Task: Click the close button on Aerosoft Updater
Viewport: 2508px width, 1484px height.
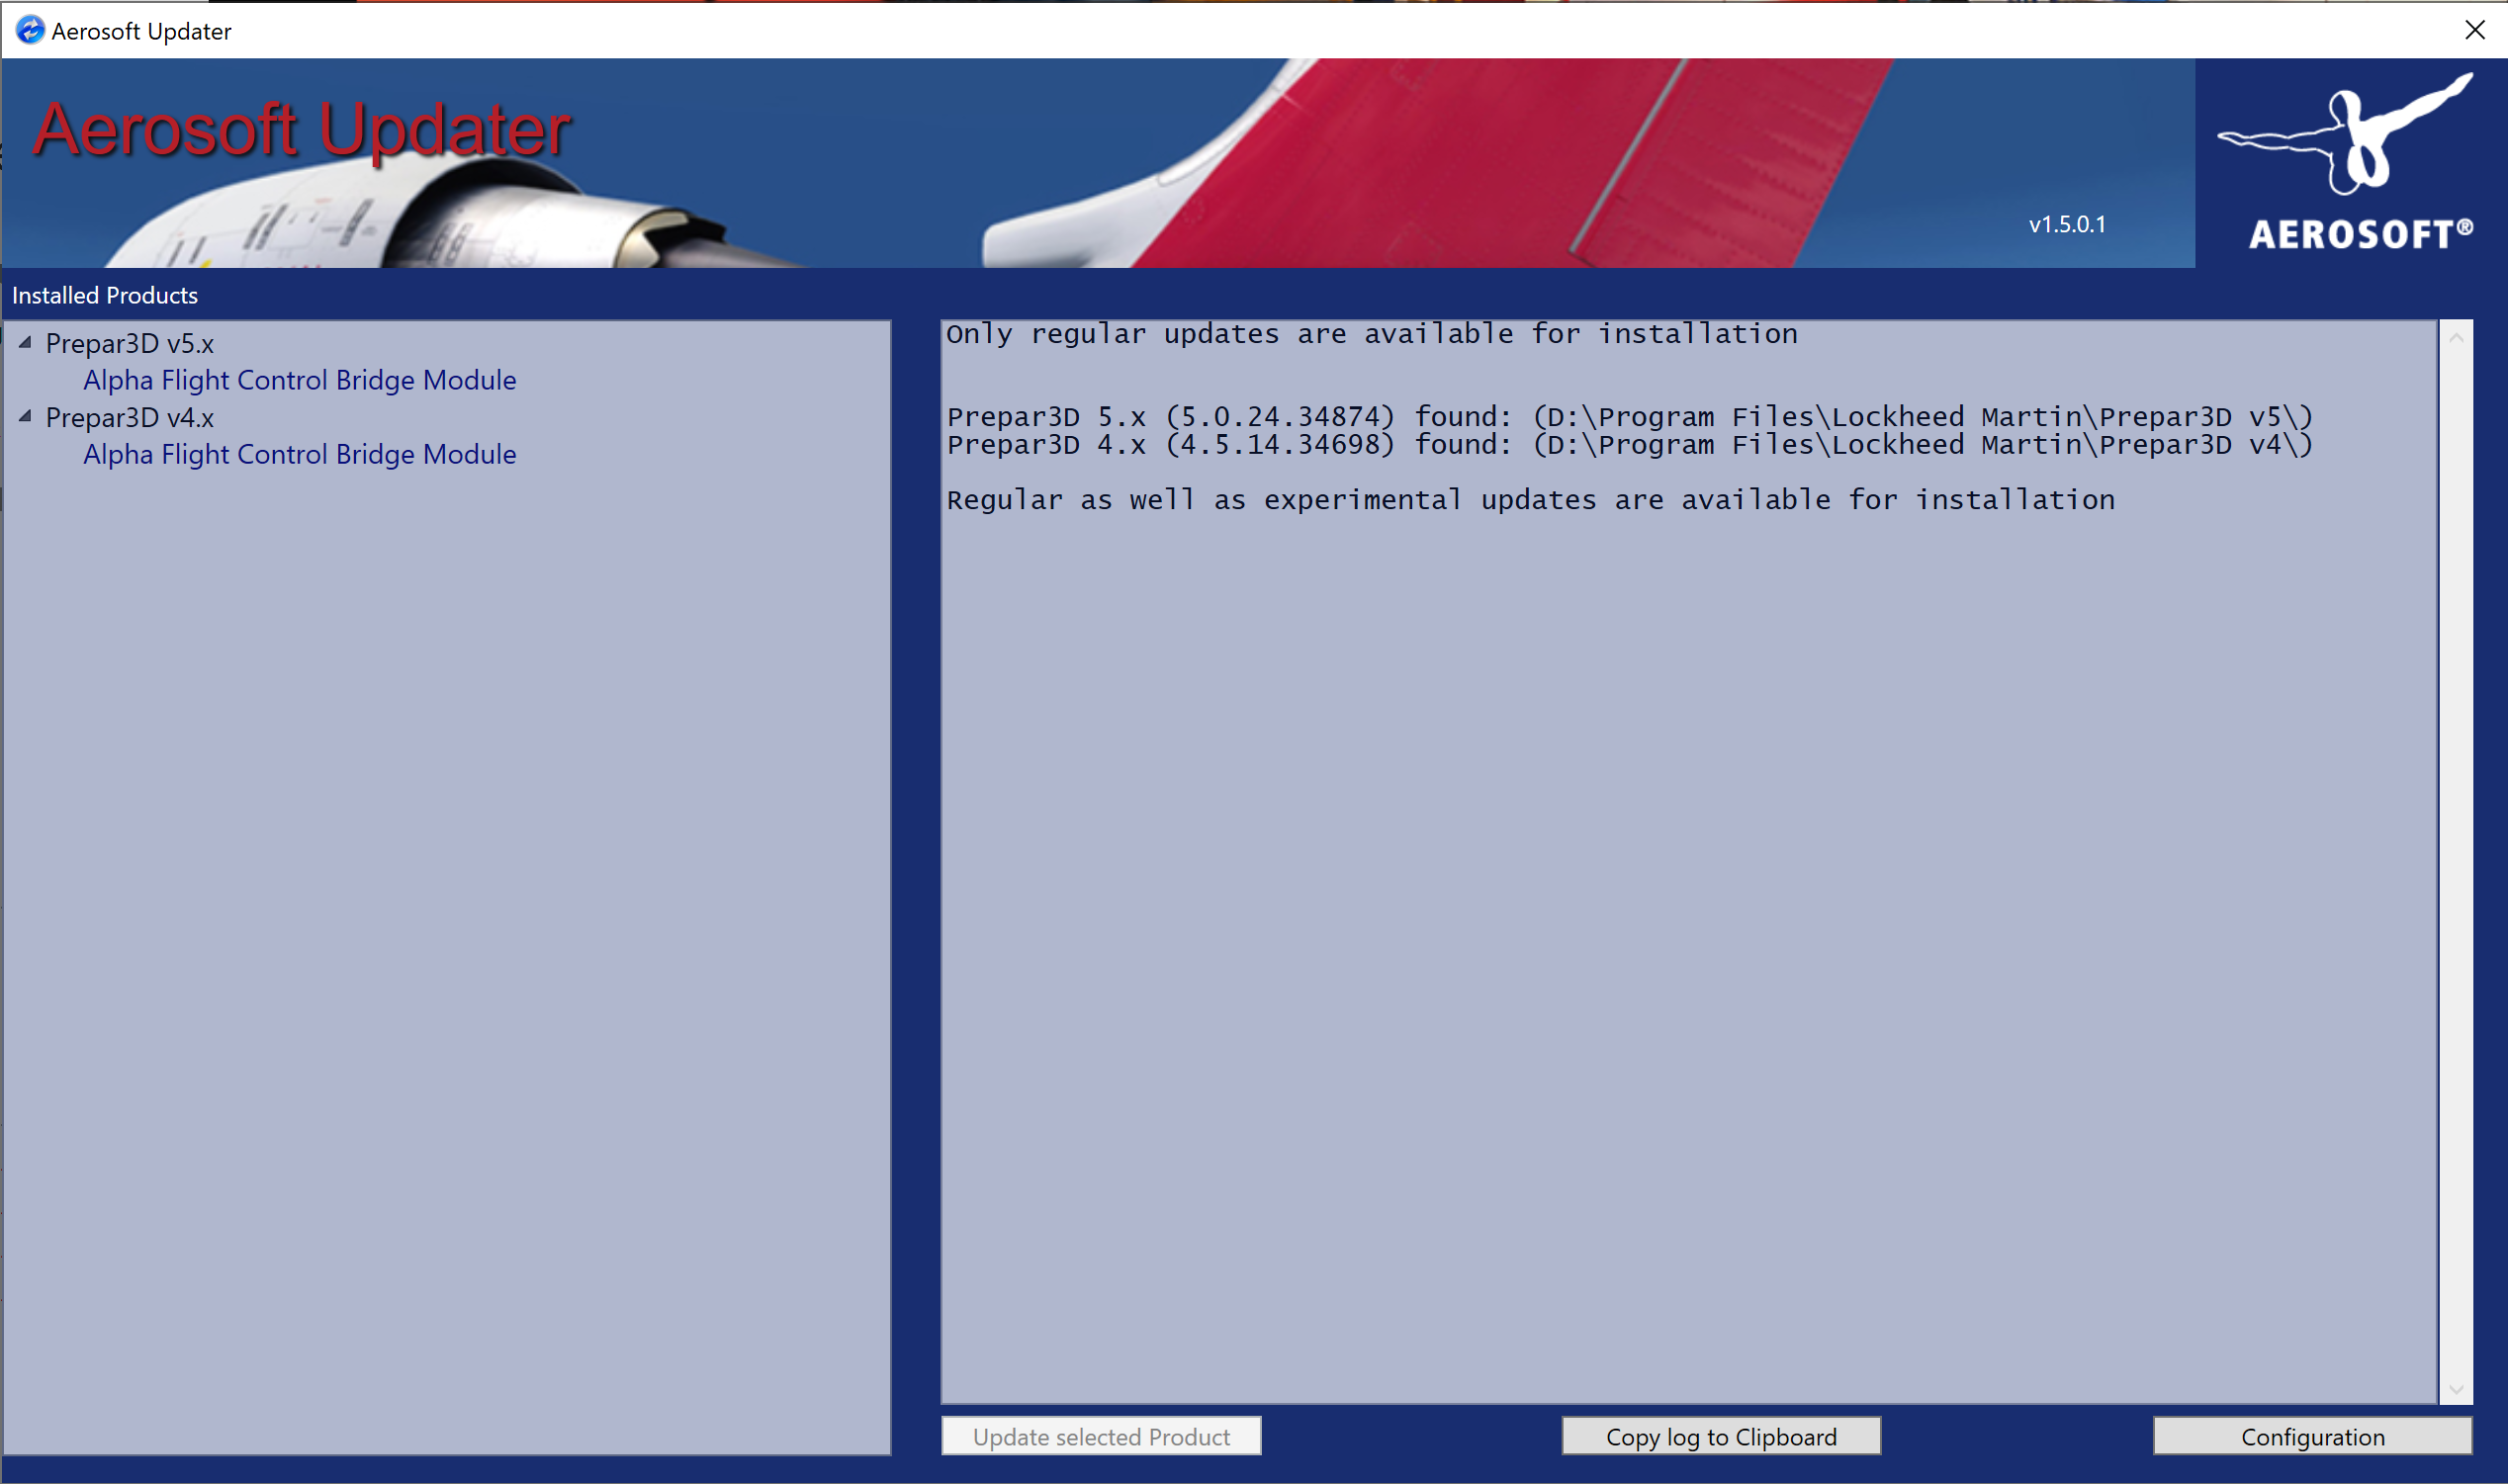Action: tap(2472, 29)
